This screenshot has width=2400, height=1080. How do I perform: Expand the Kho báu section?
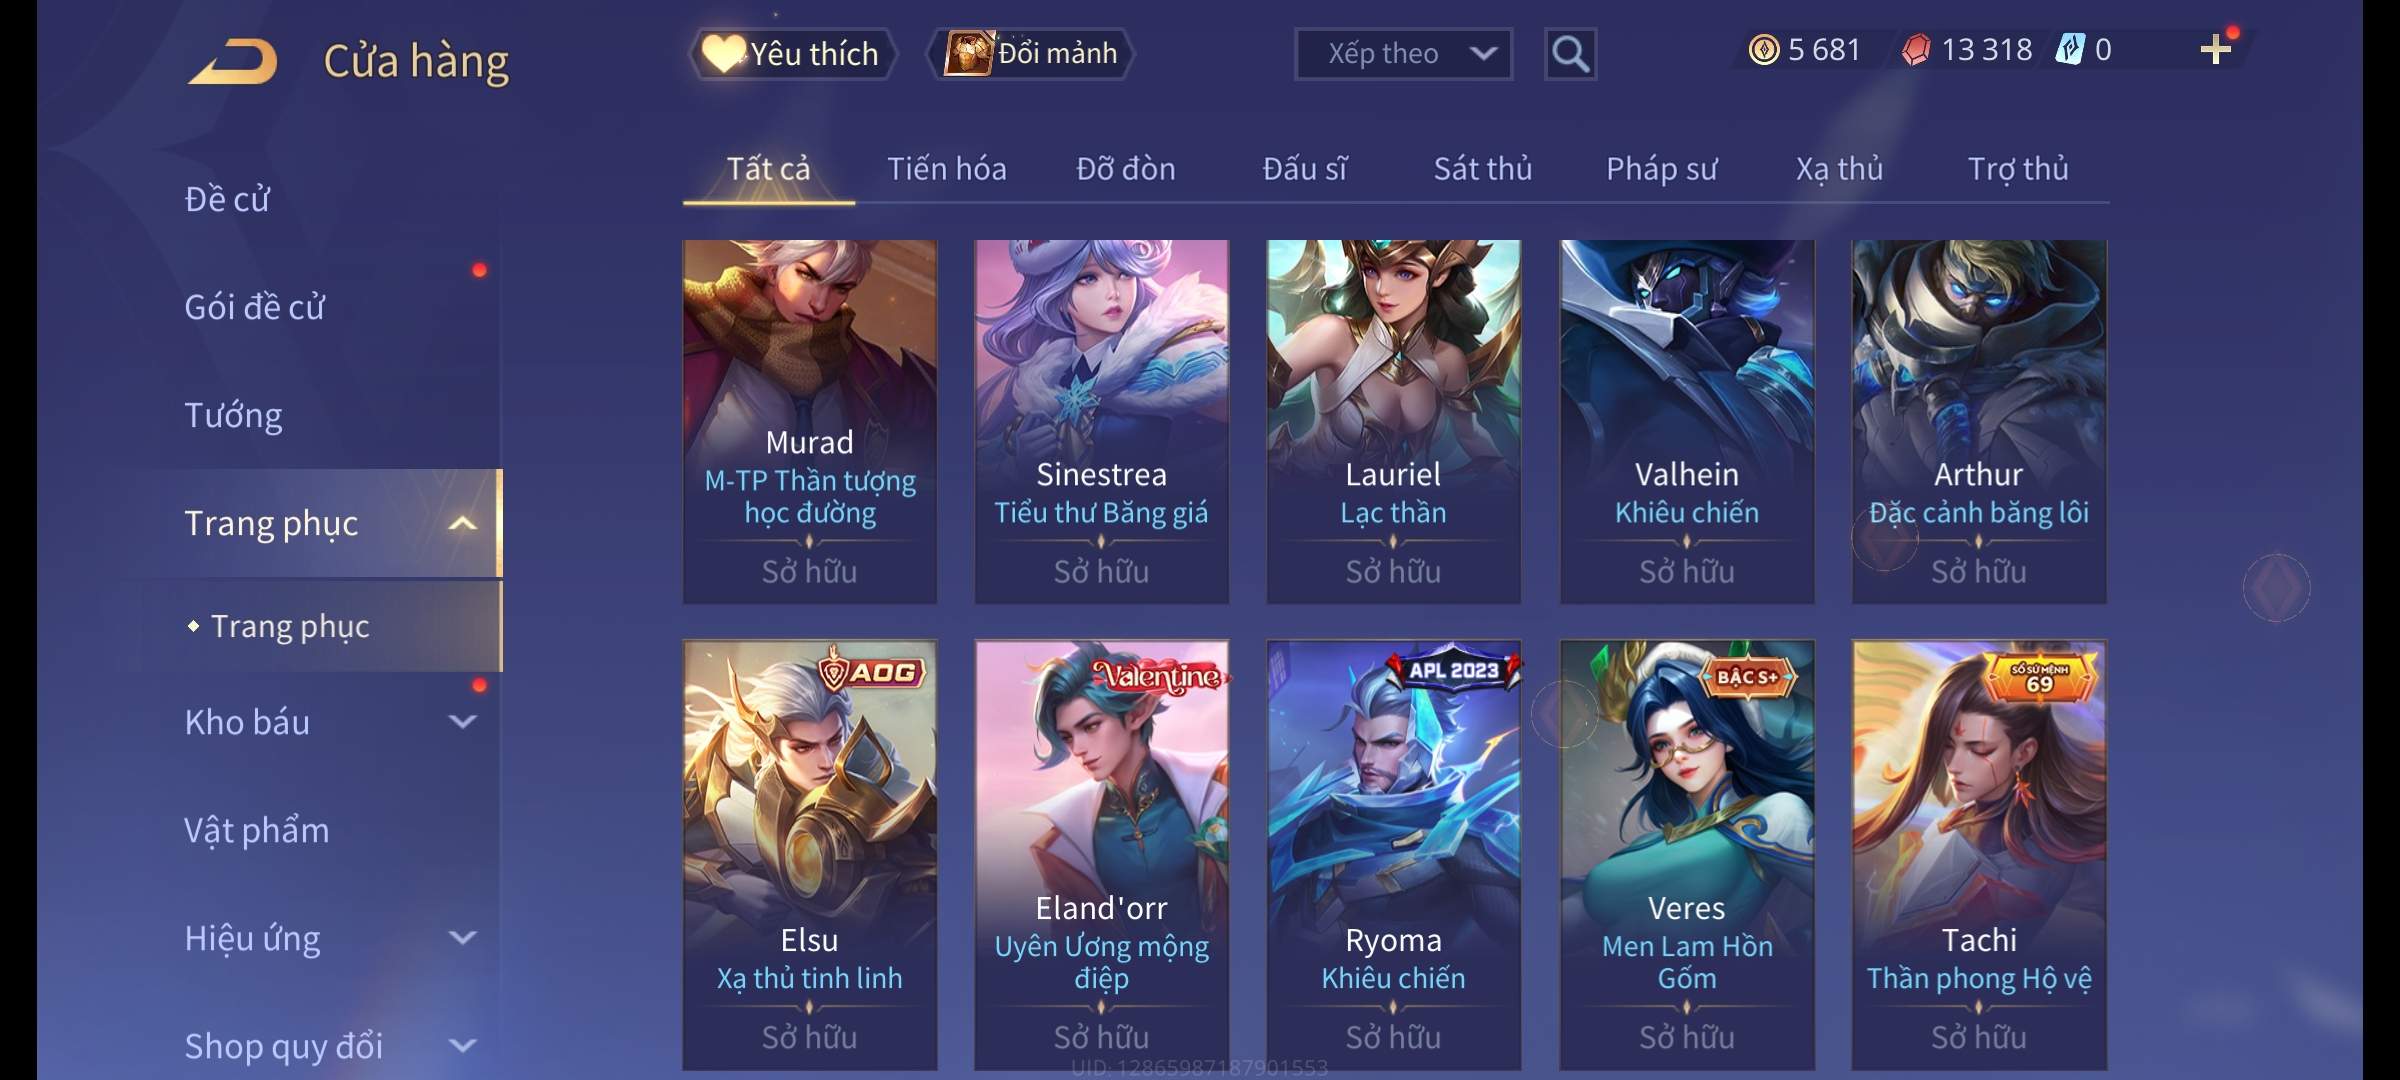coord(462,721)
